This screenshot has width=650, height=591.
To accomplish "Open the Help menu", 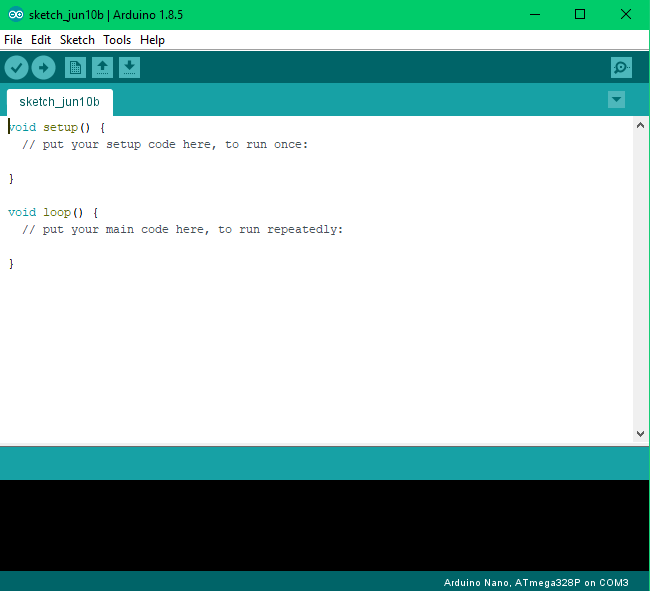I will pyautogui.click(x=152, y=40).
